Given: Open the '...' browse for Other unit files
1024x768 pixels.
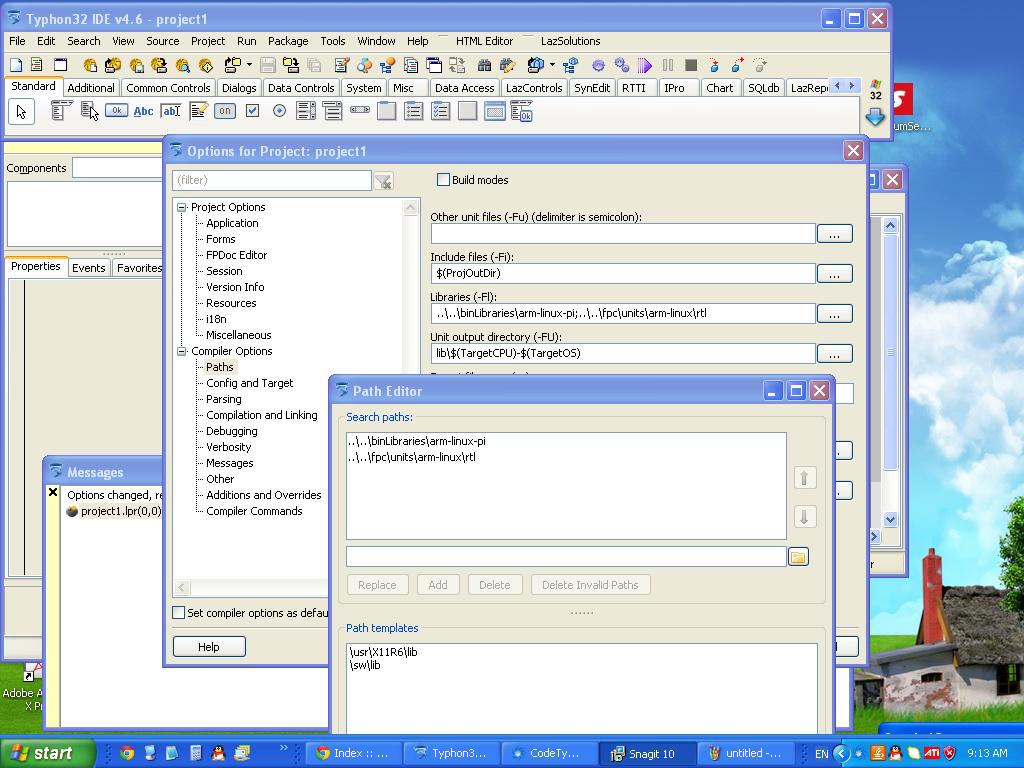Looking at the screenshot, I should [x=835, y=234].
